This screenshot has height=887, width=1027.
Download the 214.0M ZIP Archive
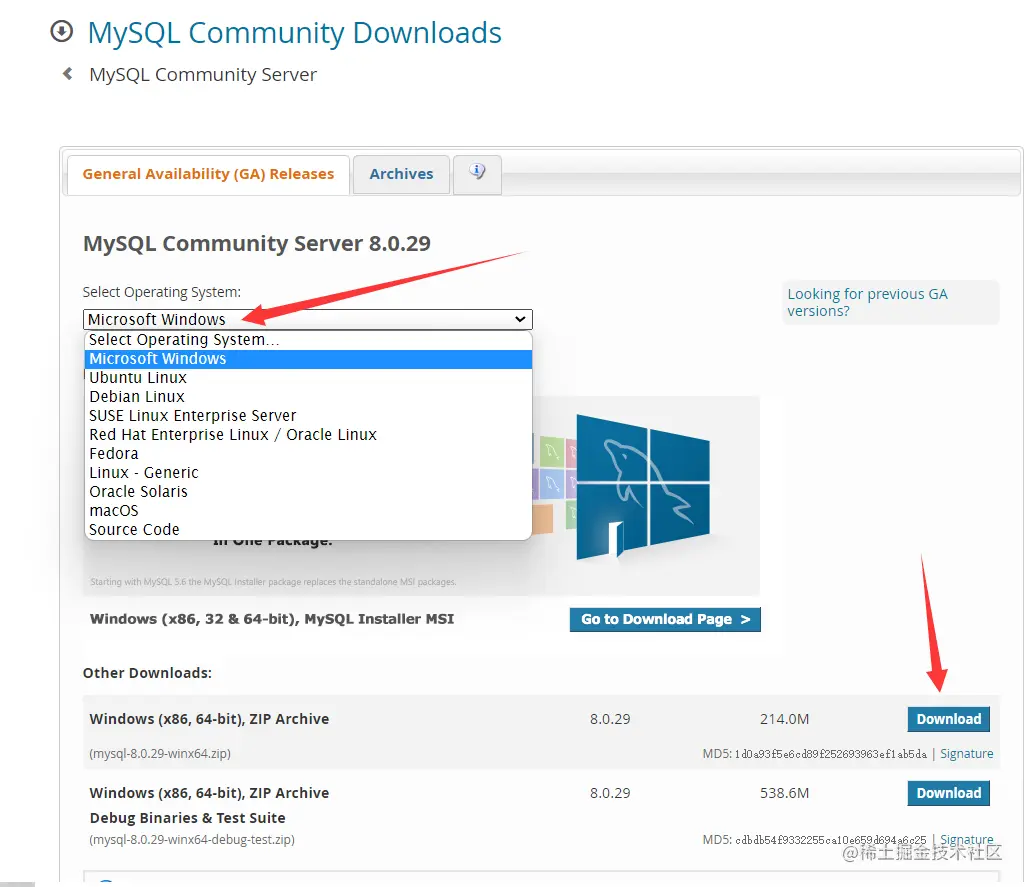(x=948, y=719)
